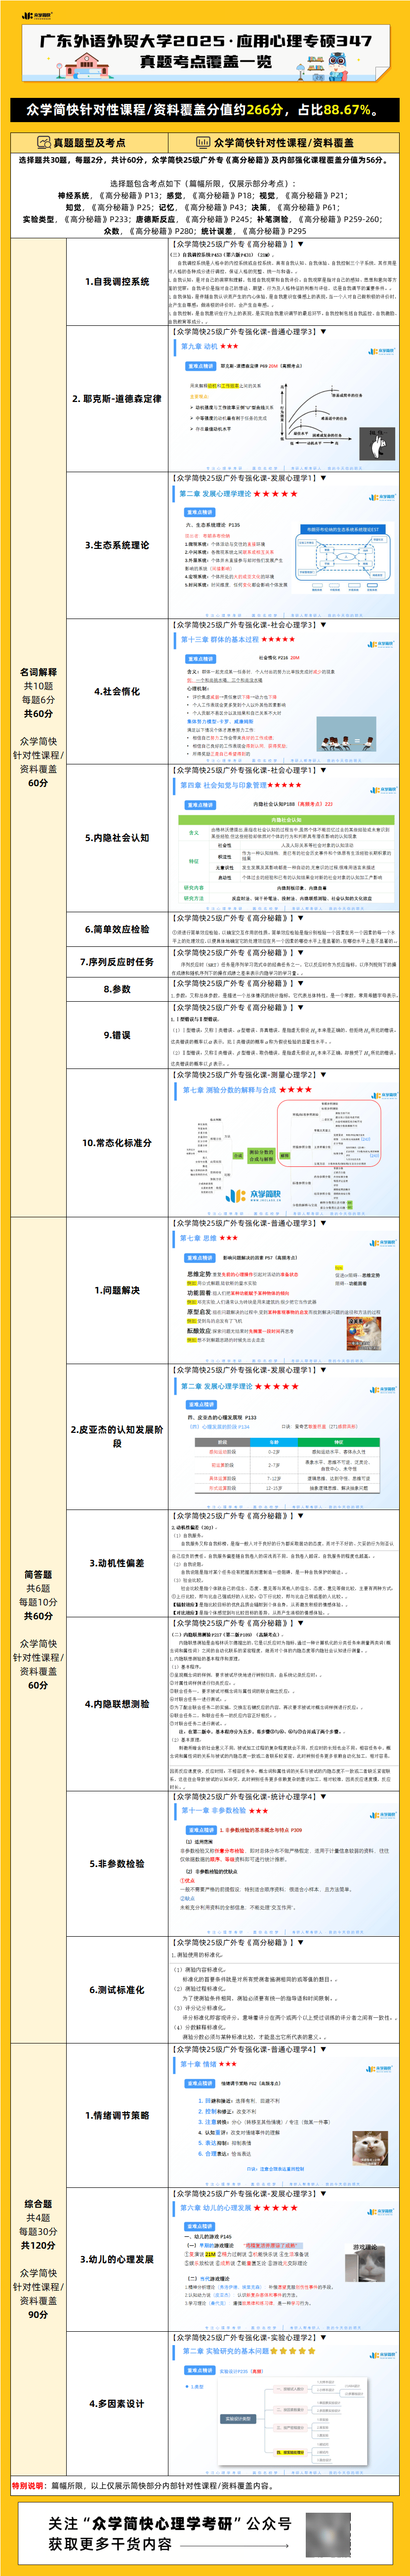Click the topic 1.自我调控系统

point(117,282)
